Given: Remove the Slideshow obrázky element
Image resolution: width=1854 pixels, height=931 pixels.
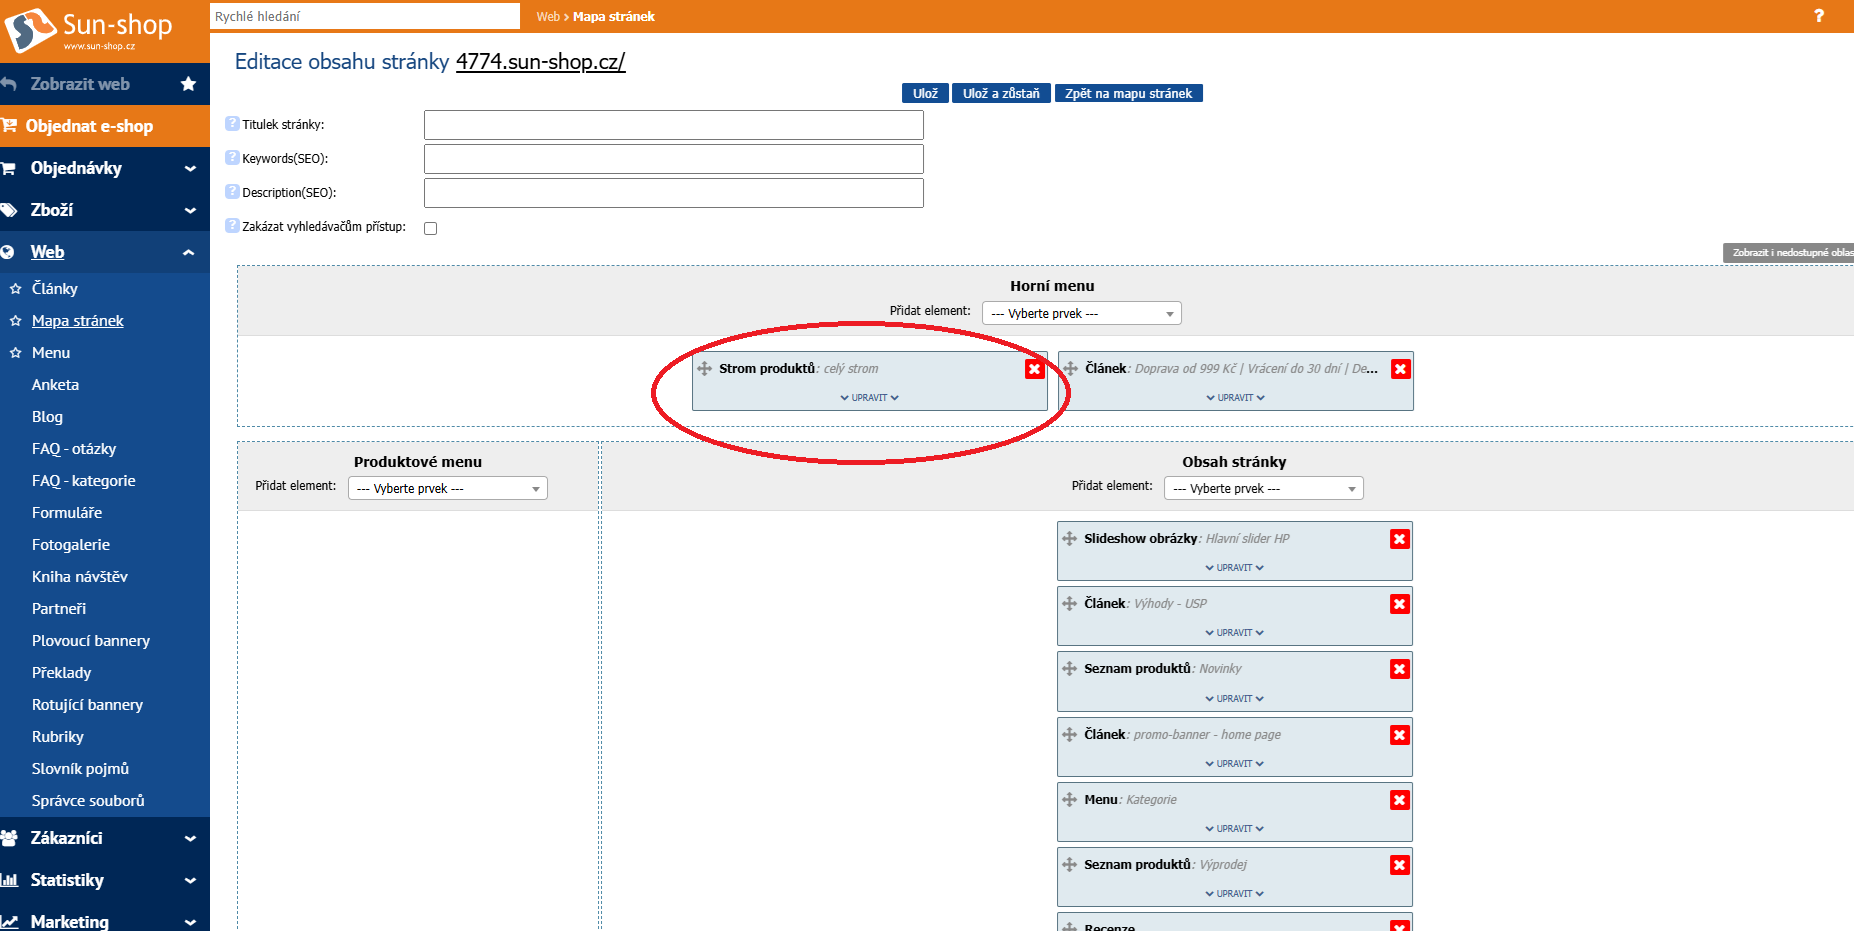Looking at the screenshot, I should pos(1399,539).
